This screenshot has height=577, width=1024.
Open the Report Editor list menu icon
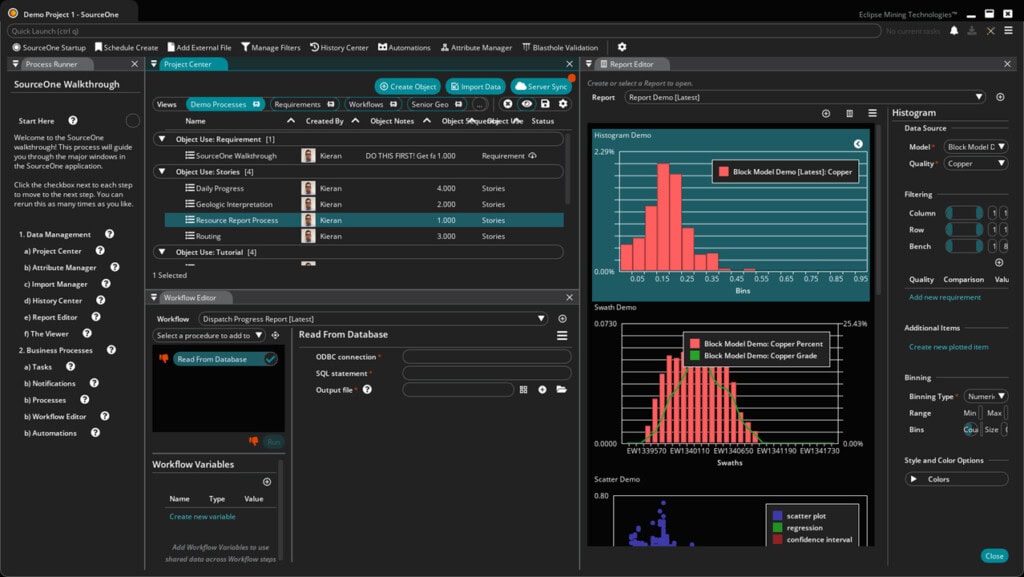click(x=872, y=114)
